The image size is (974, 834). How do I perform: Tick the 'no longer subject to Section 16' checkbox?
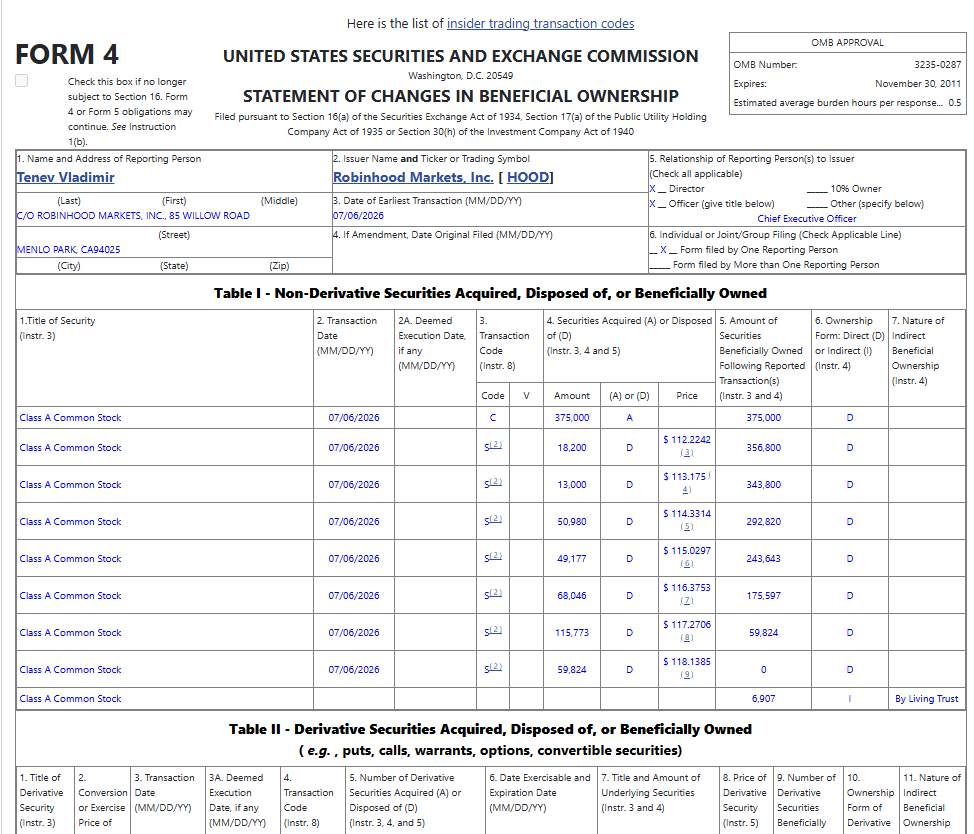point(22,81)
